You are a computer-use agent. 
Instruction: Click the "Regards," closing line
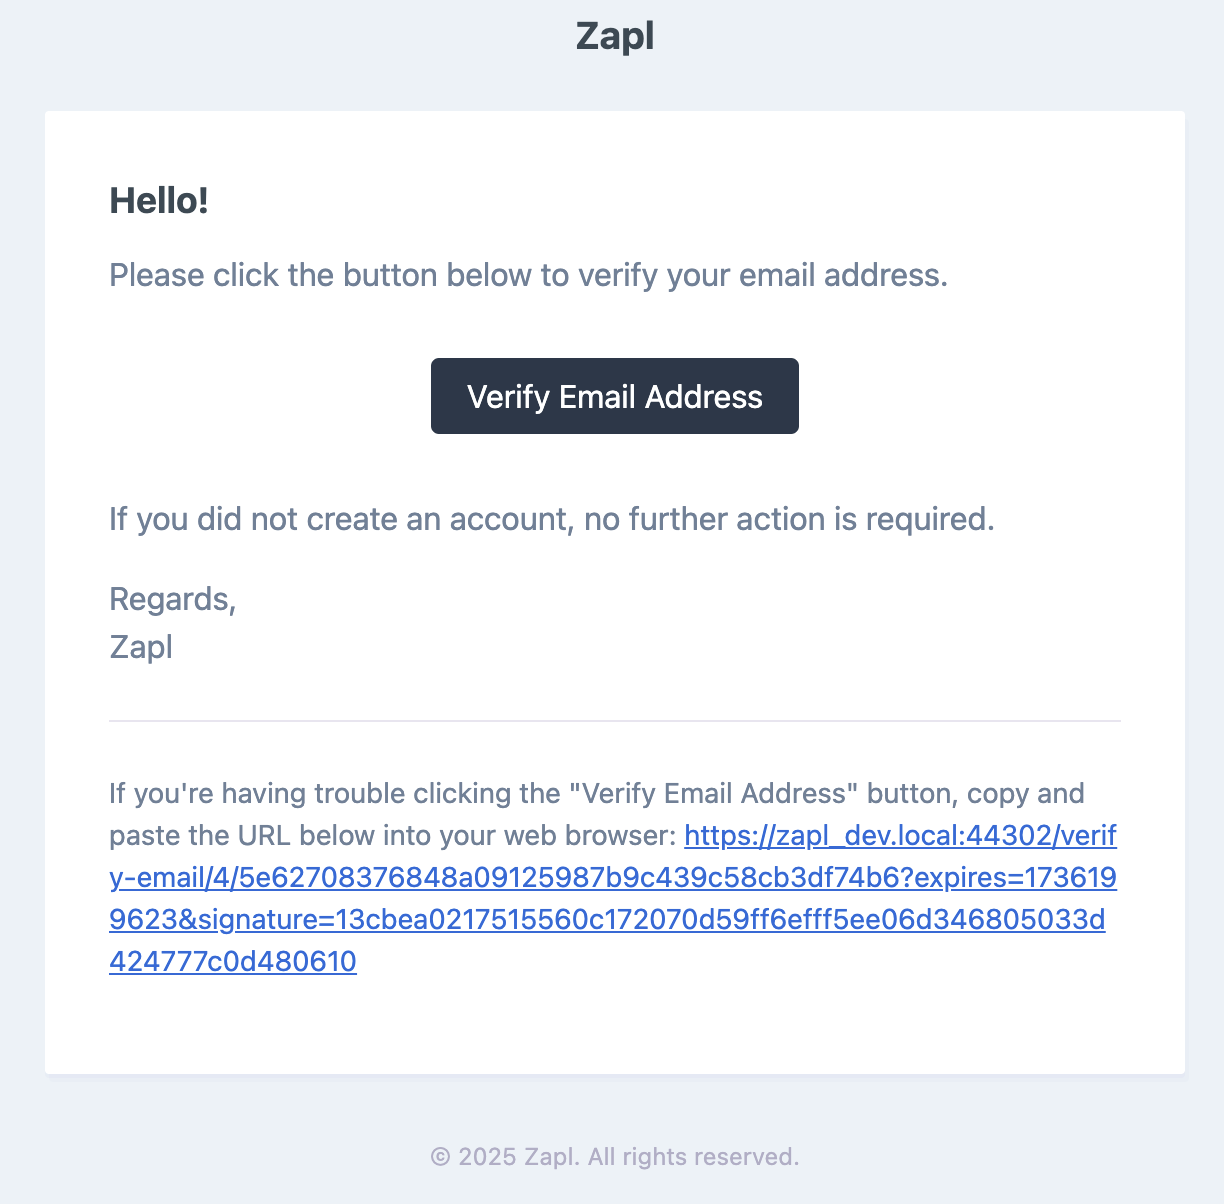(x=173, y=599)
